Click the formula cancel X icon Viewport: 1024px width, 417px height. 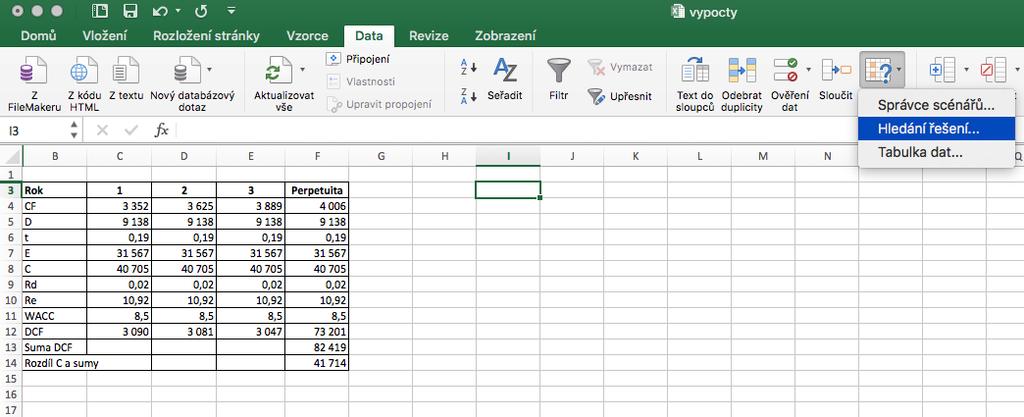click(x=102, y=130)
